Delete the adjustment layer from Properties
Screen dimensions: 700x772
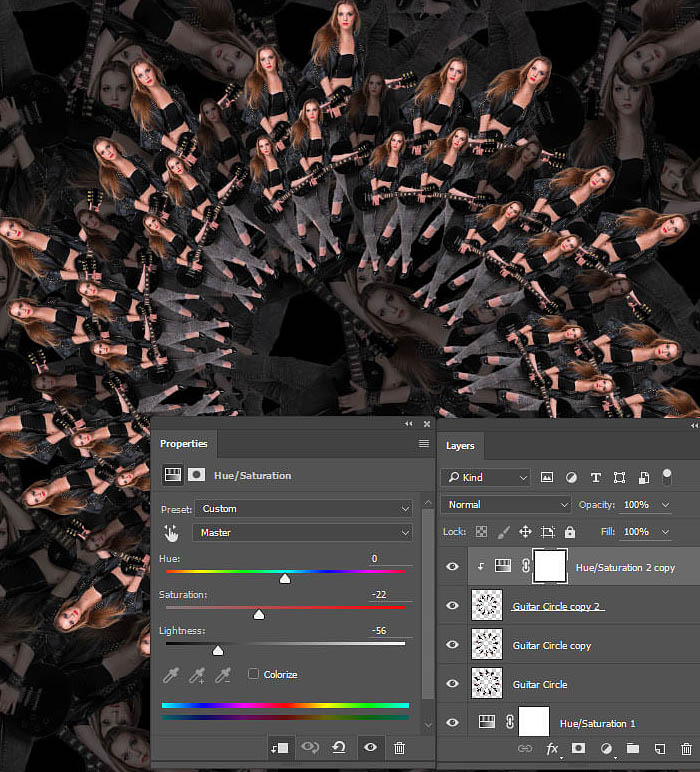[x=399, y=748]
